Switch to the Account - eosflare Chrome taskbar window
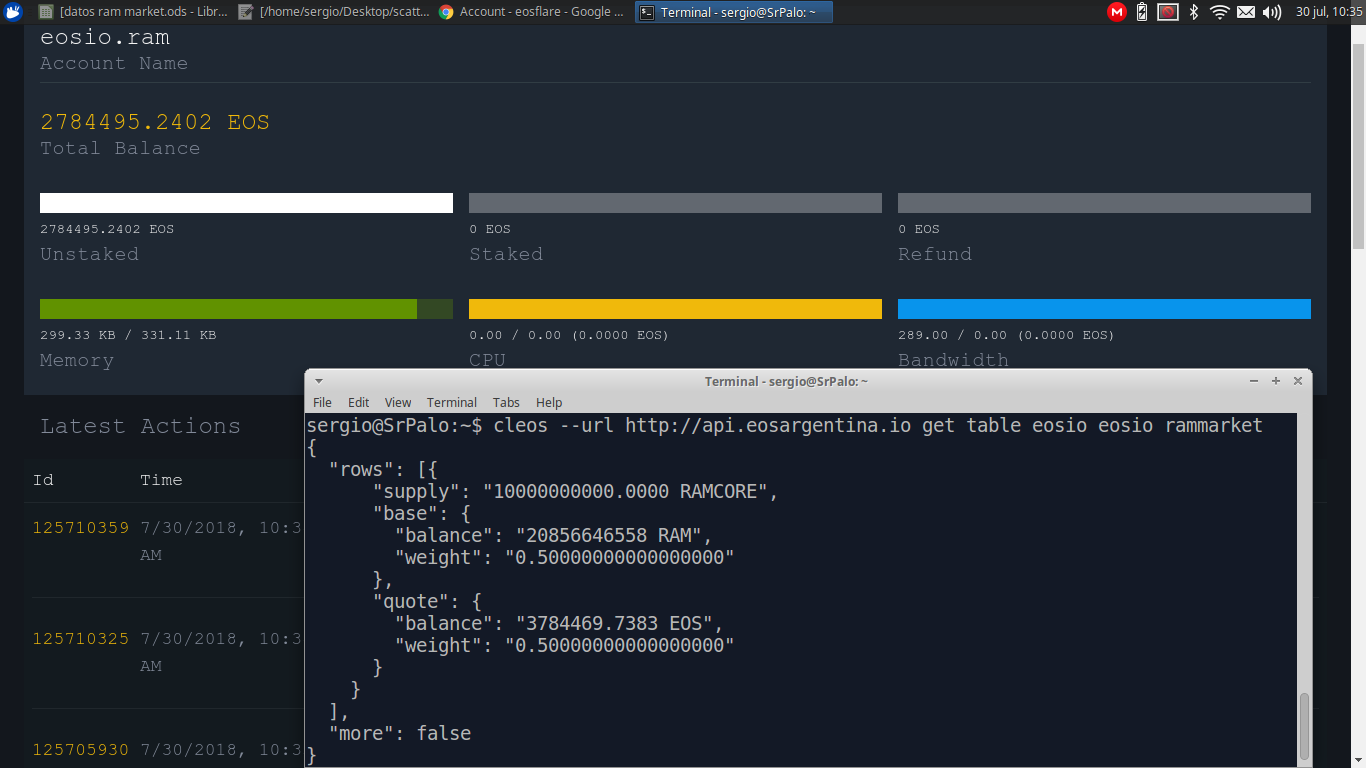 [533, 12]
